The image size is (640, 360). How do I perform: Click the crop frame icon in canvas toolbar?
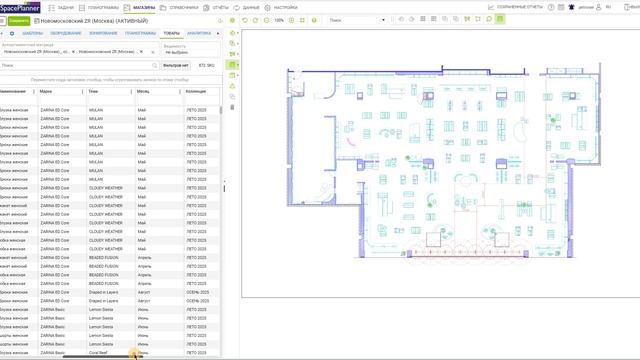[x=478, y=19]
